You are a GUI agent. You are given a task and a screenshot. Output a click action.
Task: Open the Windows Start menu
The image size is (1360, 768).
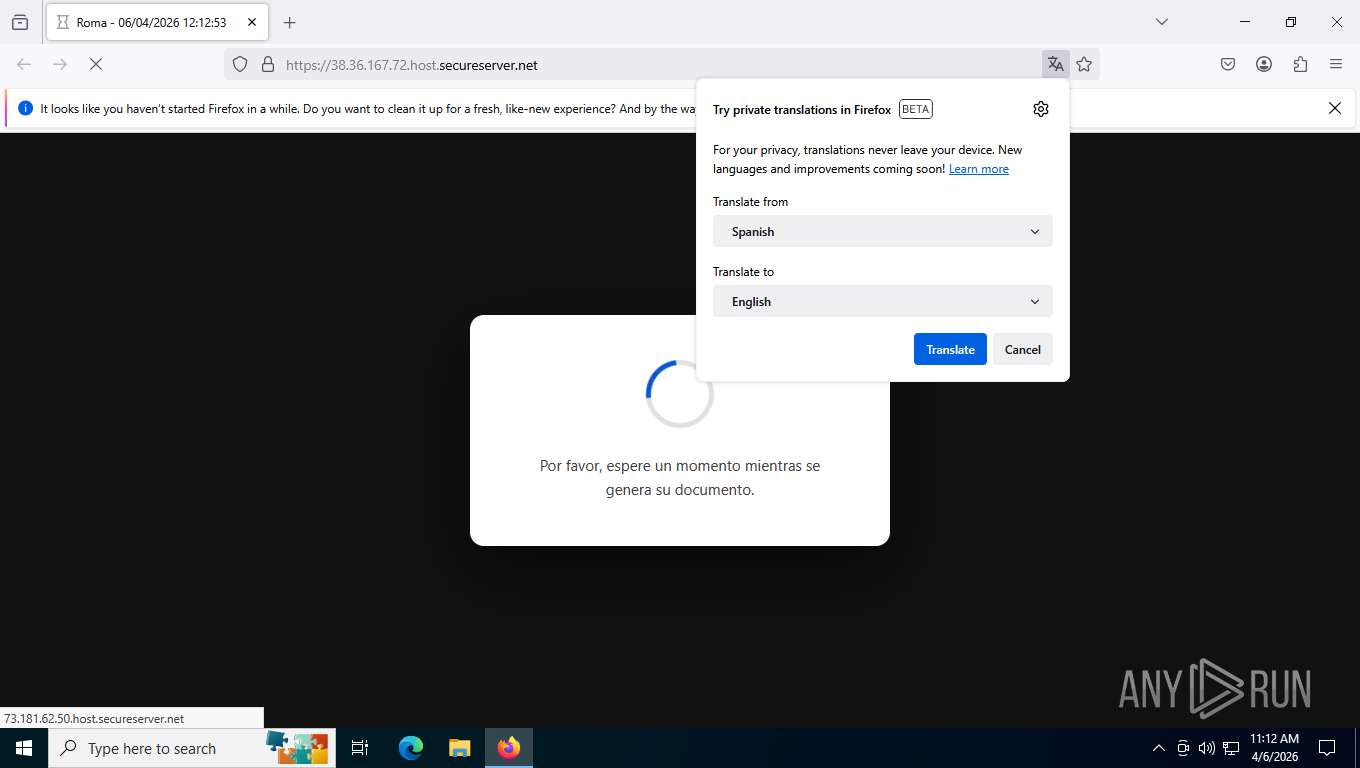pyautogui.click(x=24, y=748)
